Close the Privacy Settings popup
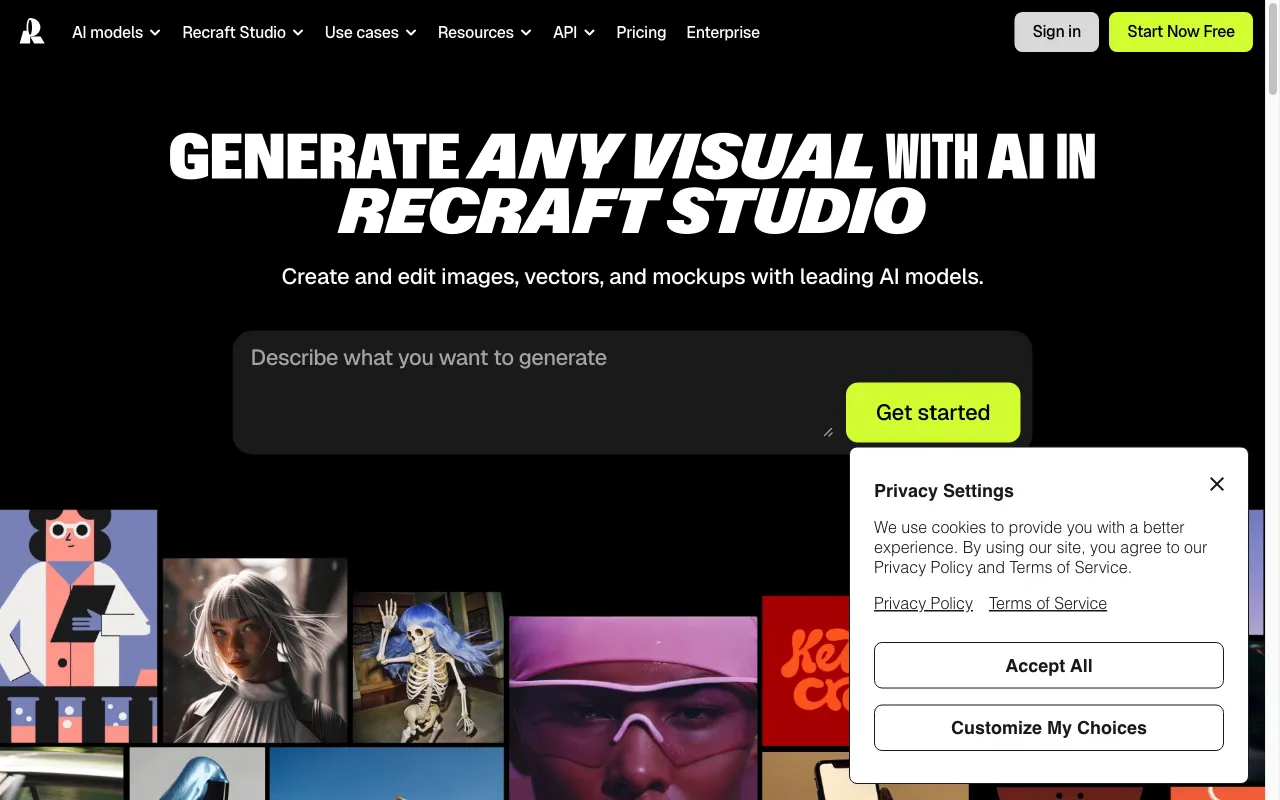The height and width of the screenshot is (800, 1280). pyautogui.click(x=1216, y=484)
